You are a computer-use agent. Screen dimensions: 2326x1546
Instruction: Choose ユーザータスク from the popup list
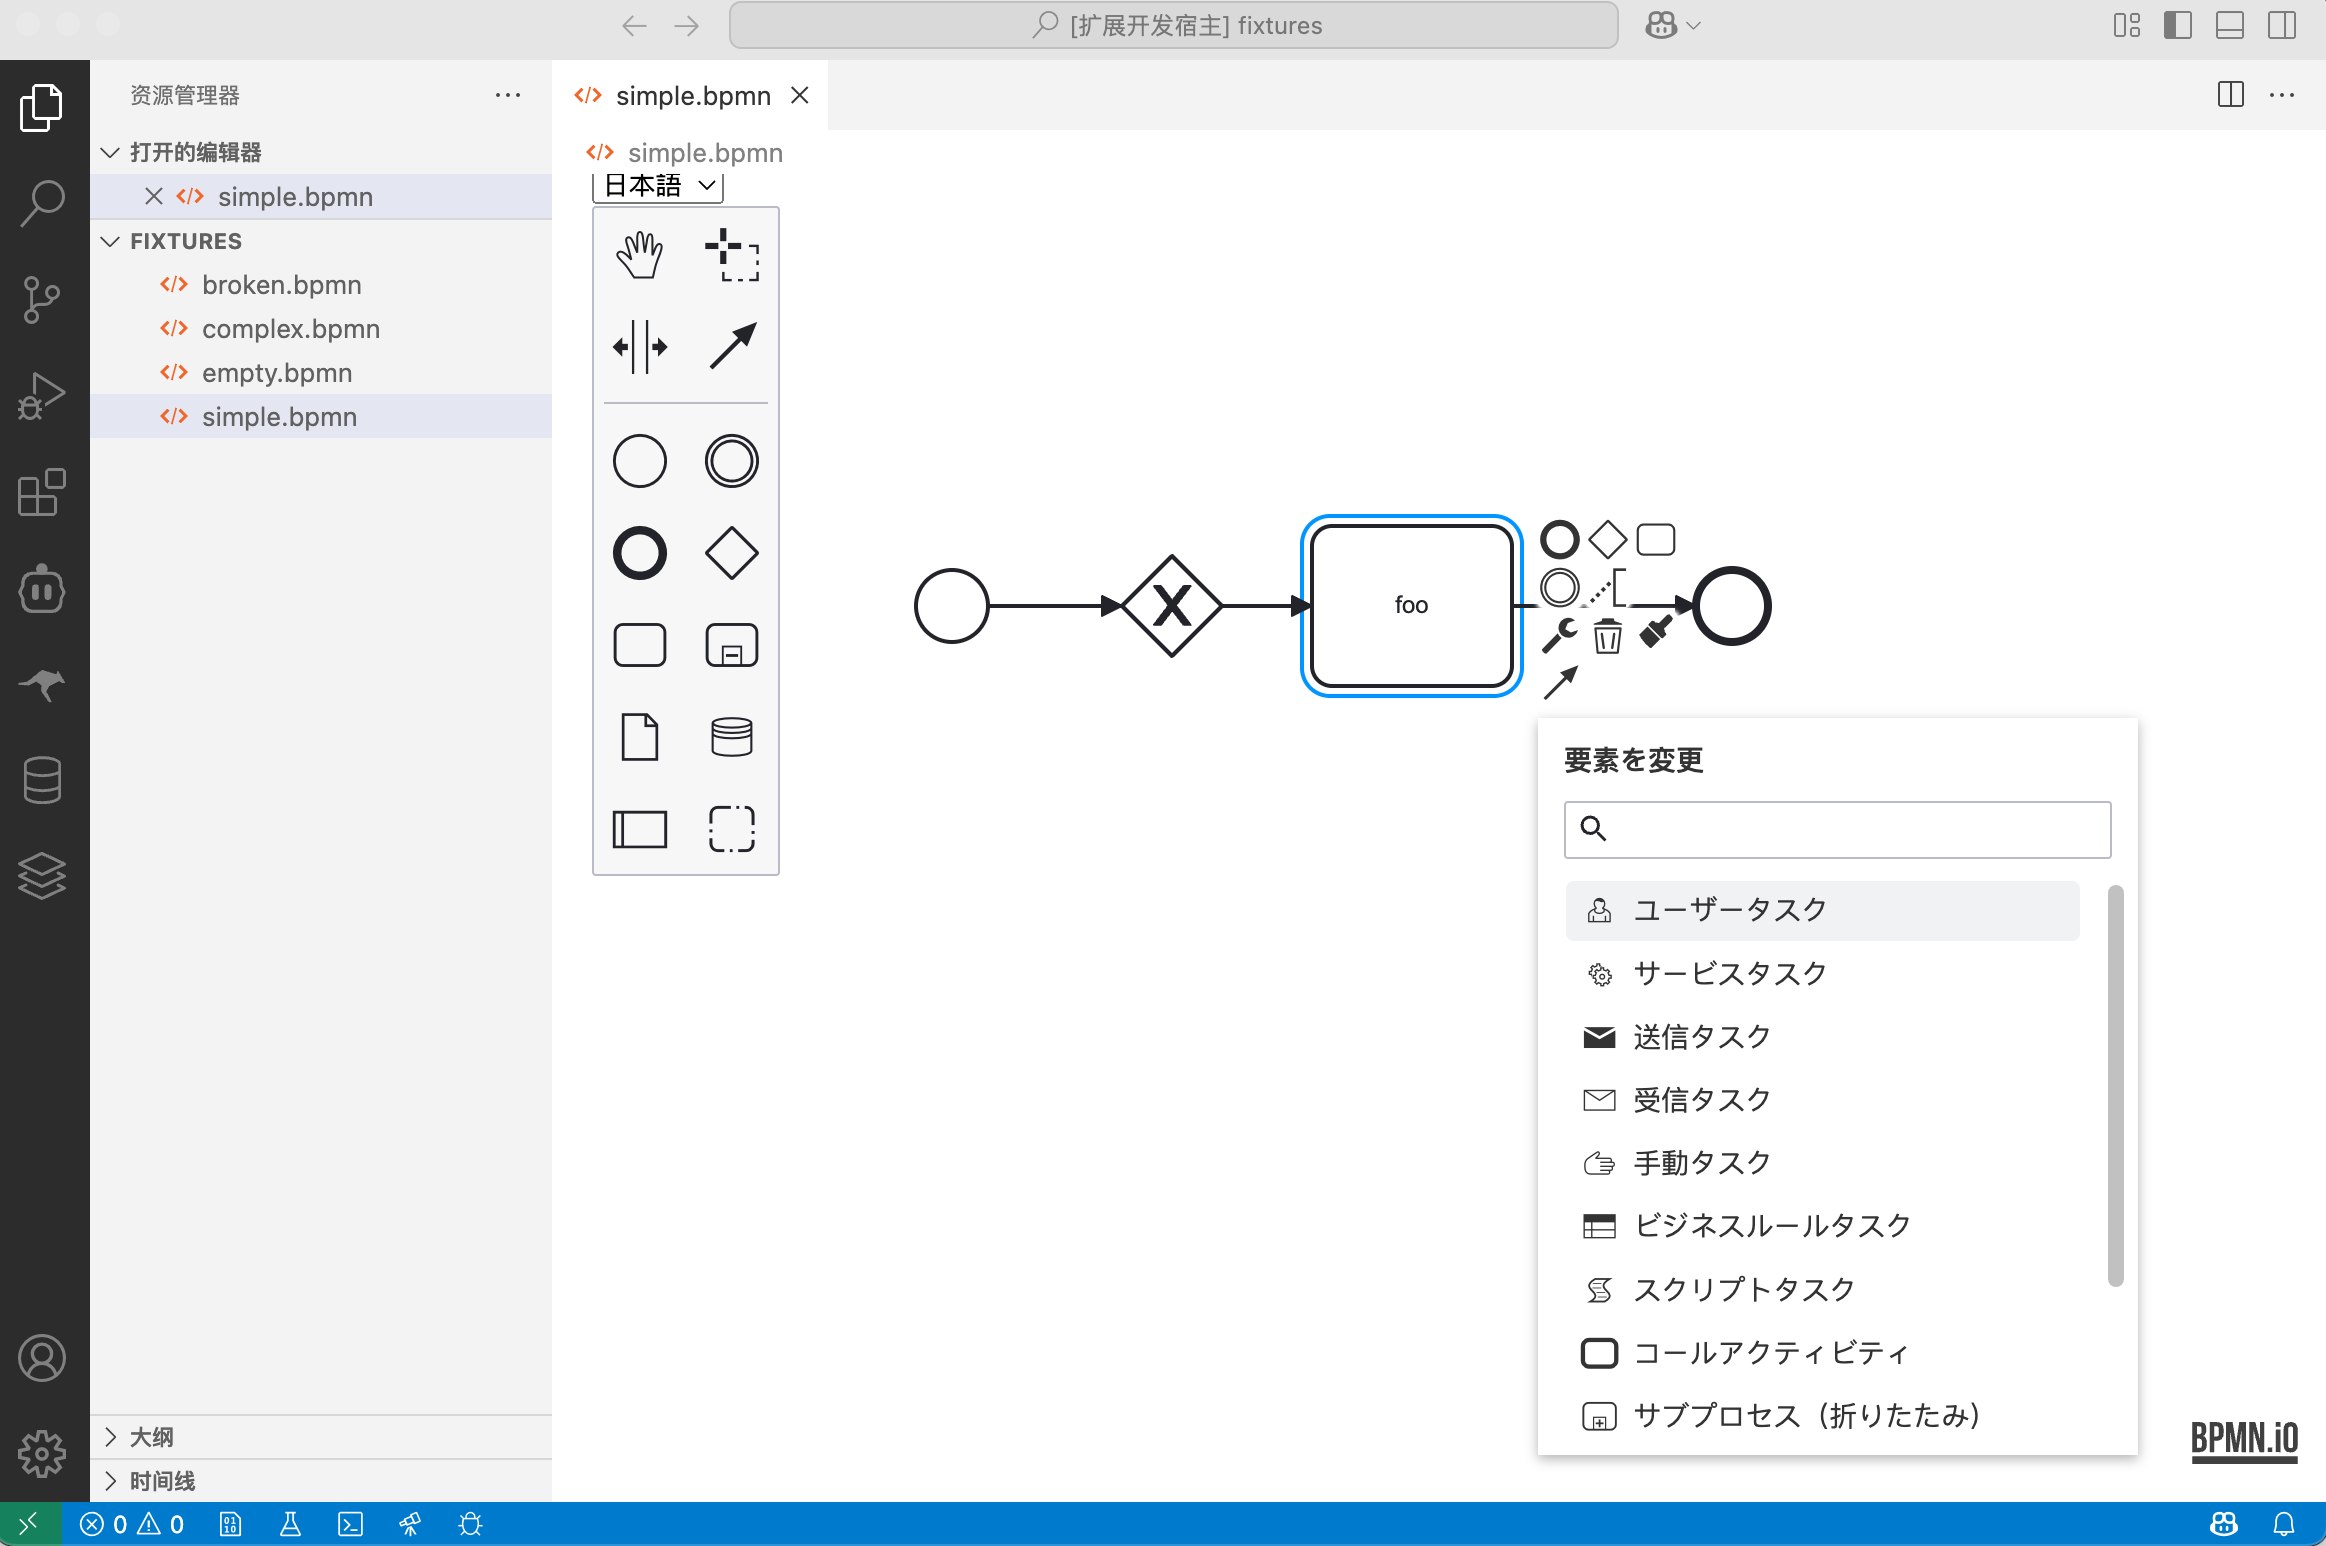point(1730,910)
